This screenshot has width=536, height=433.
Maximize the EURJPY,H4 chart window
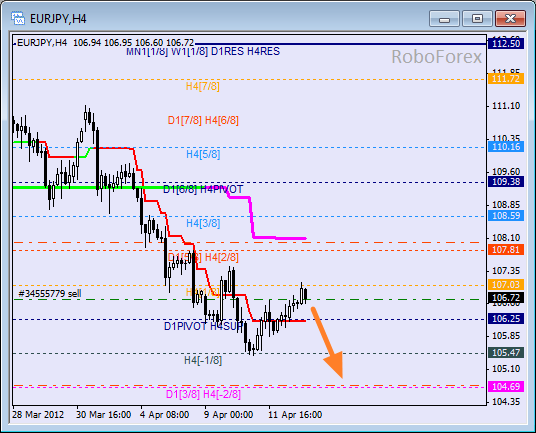[477, 18]
